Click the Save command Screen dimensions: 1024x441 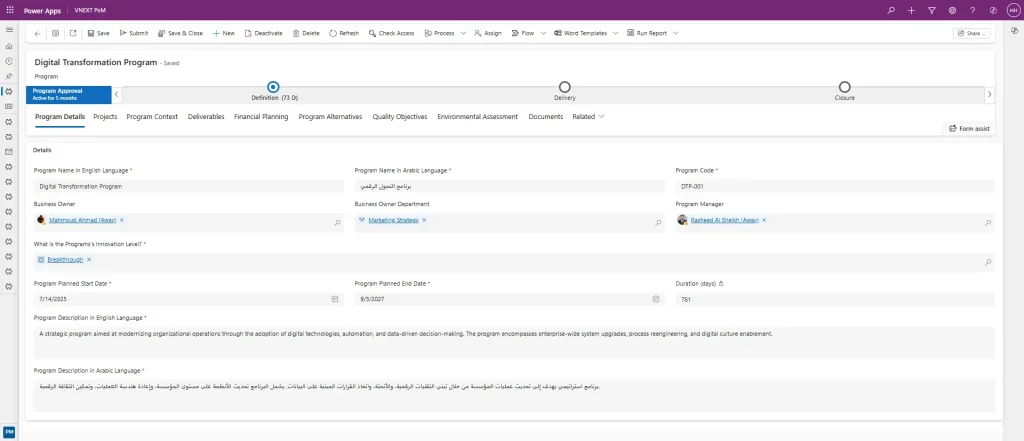point(98,33)
